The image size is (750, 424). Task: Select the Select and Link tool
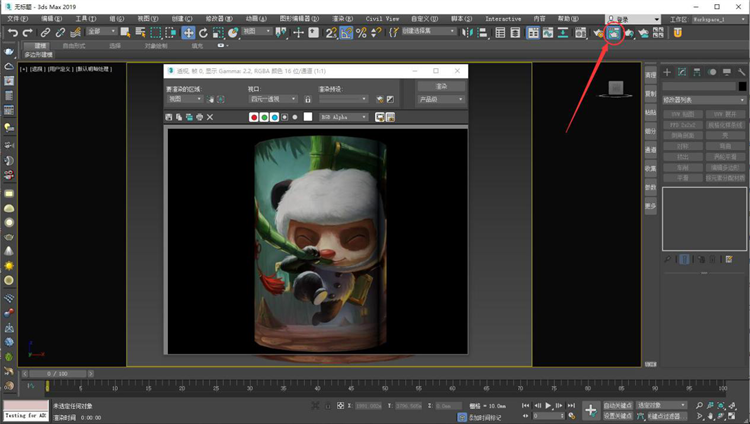[x=45, y=33]
